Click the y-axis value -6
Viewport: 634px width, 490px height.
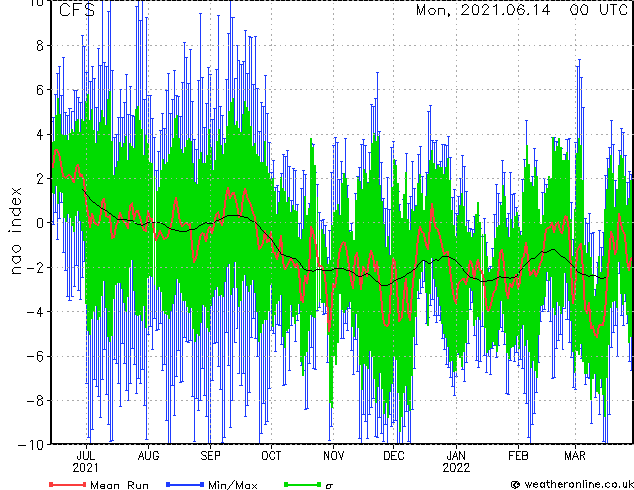35,356
